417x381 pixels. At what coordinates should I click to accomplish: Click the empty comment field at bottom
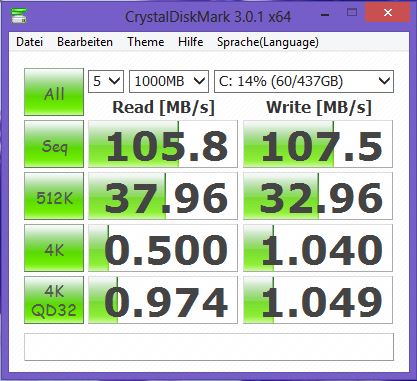209,347
